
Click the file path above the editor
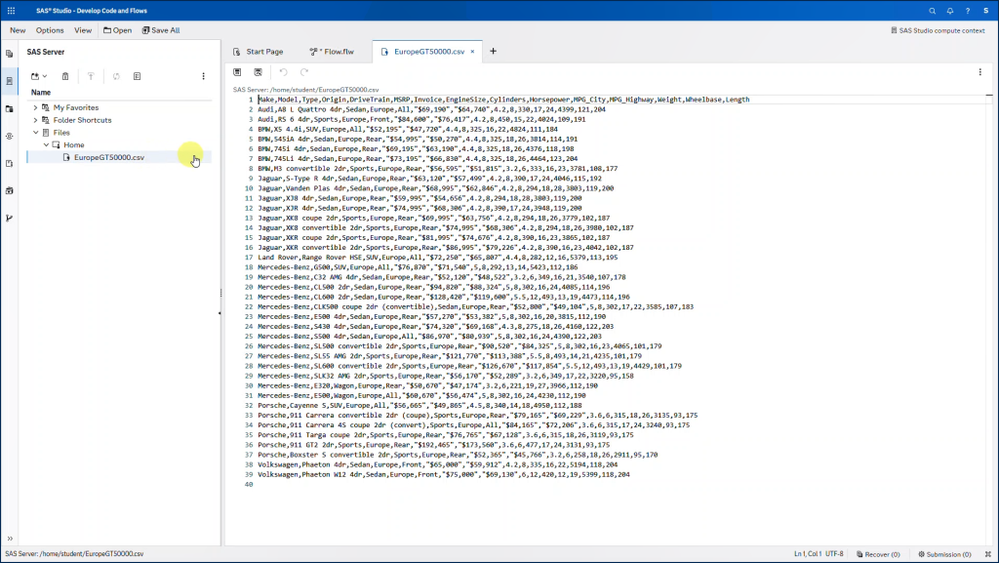(x=306, y=90)
